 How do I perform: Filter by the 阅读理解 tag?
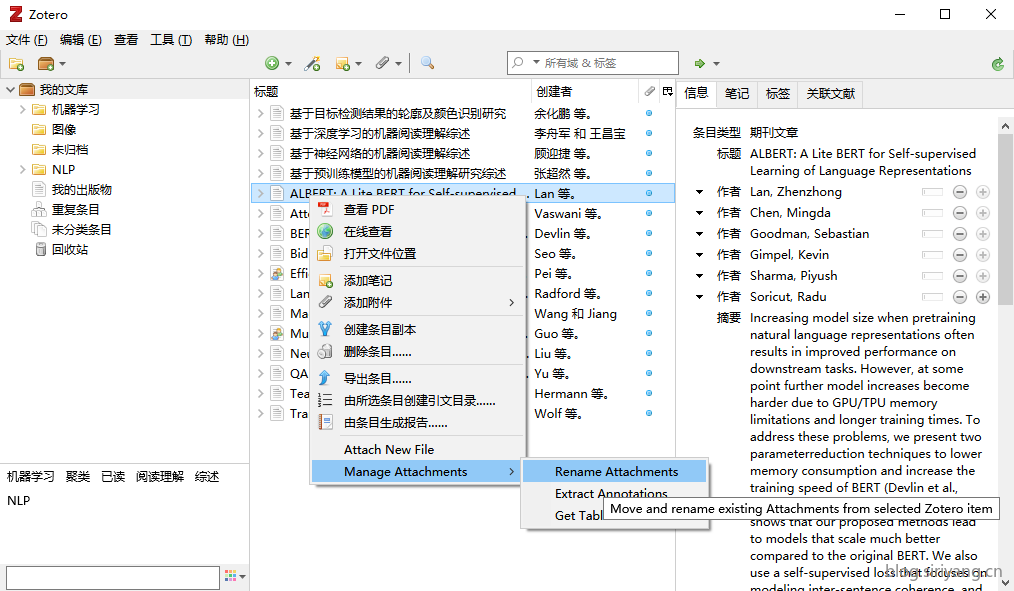coord(160,477)
